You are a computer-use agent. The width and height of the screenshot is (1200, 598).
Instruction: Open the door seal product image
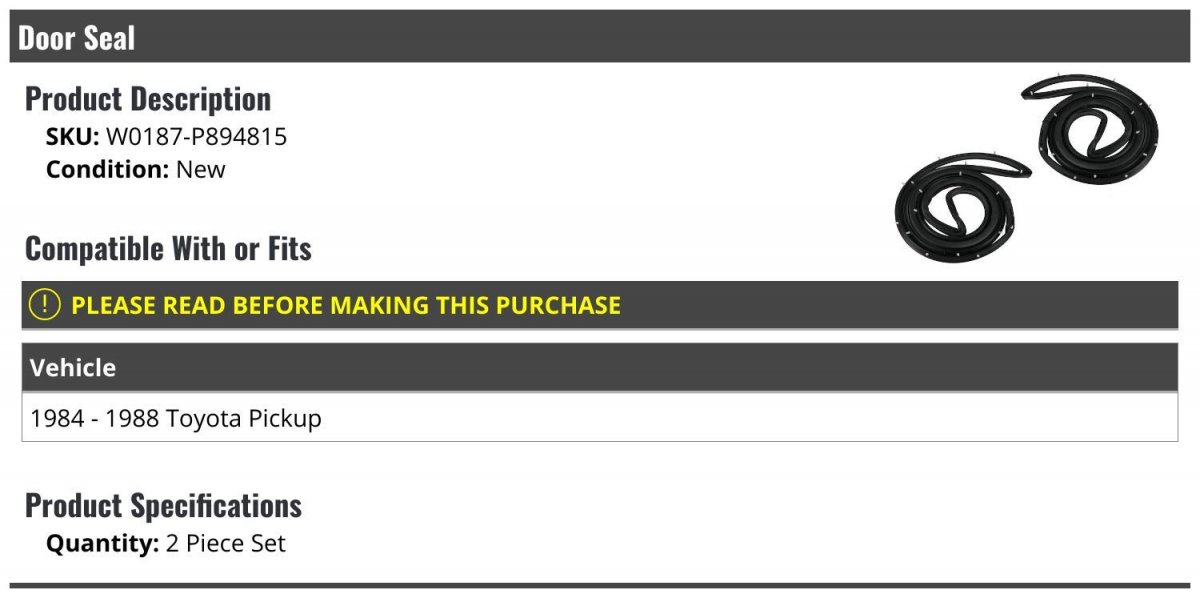1028,169
